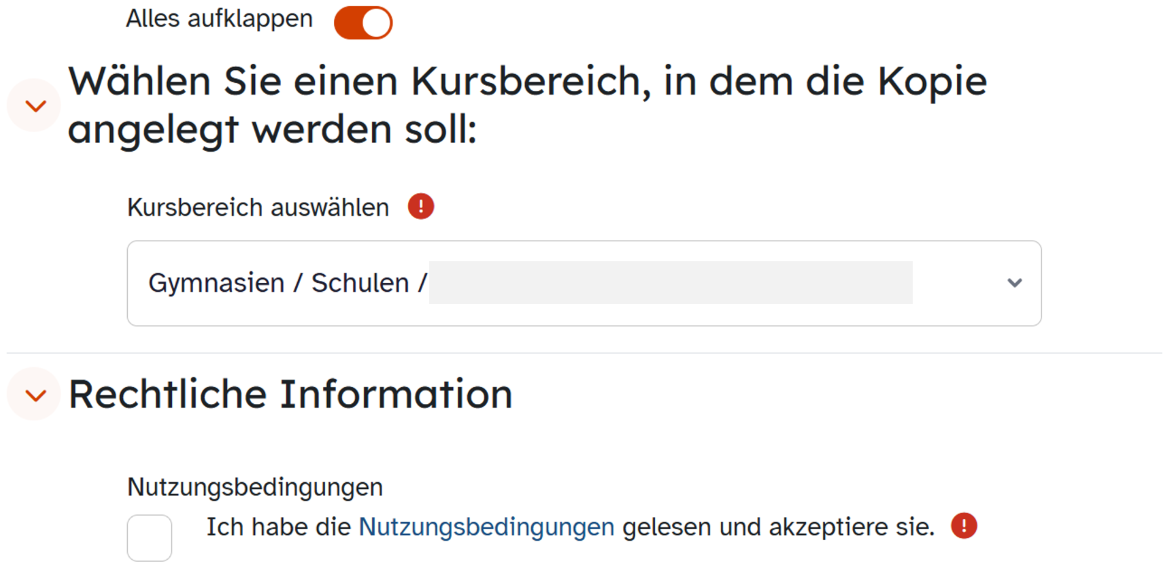Click the orange chevron icon beside Wählen Sie einen Kursbereich
The image size is (1170, 566).
coord(35,105)
